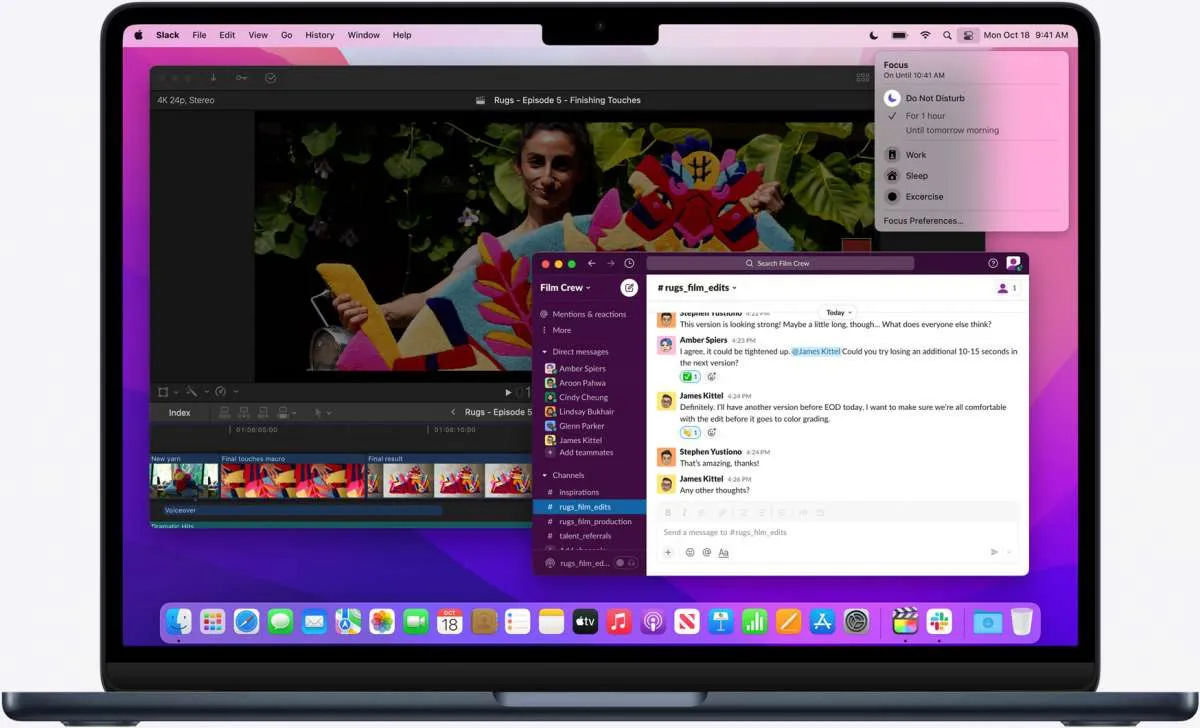
Task: Open the History menu in menu bar
Action: 319,35
